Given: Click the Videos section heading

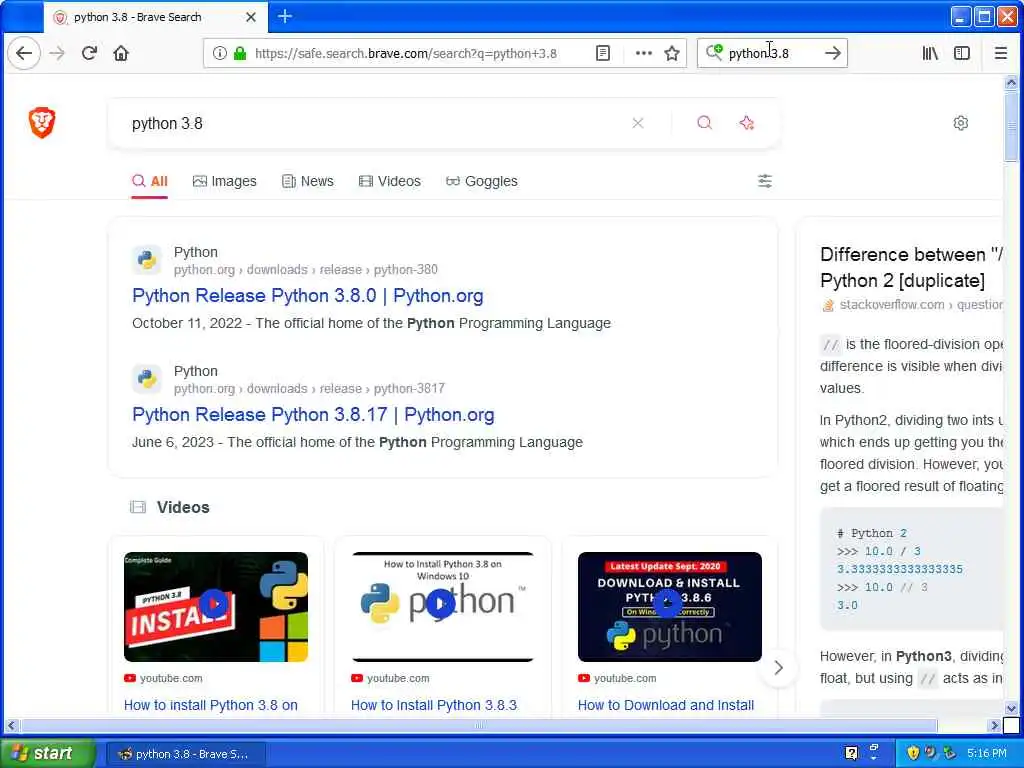Looking at the screenshot, I should click(183, 507).
